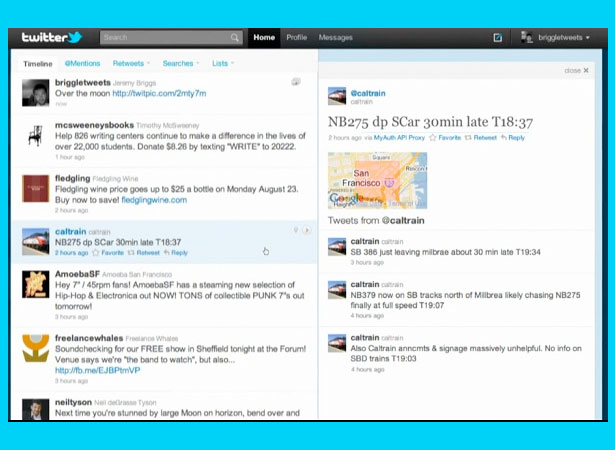Expand the Lists dropdown tab
This screenshot has width=615, height=450.
[x=223, y=63]
